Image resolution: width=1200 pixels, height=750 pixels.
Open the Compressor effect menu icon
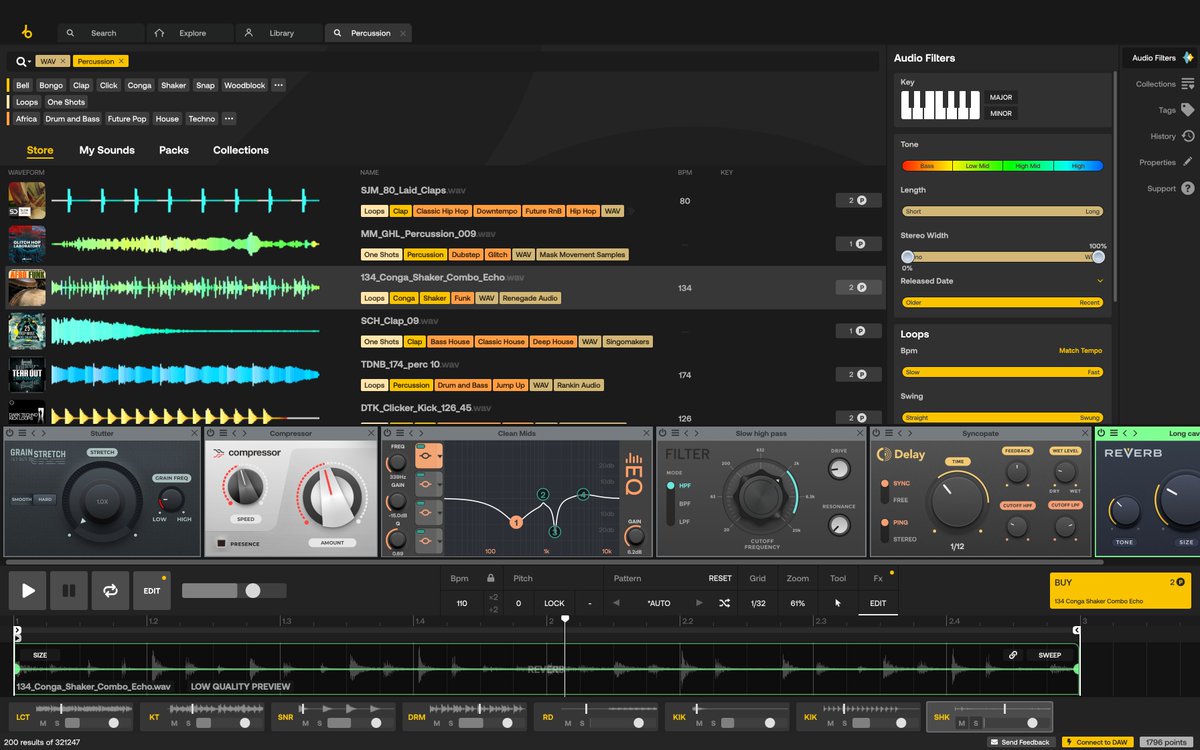pos(222,433)
